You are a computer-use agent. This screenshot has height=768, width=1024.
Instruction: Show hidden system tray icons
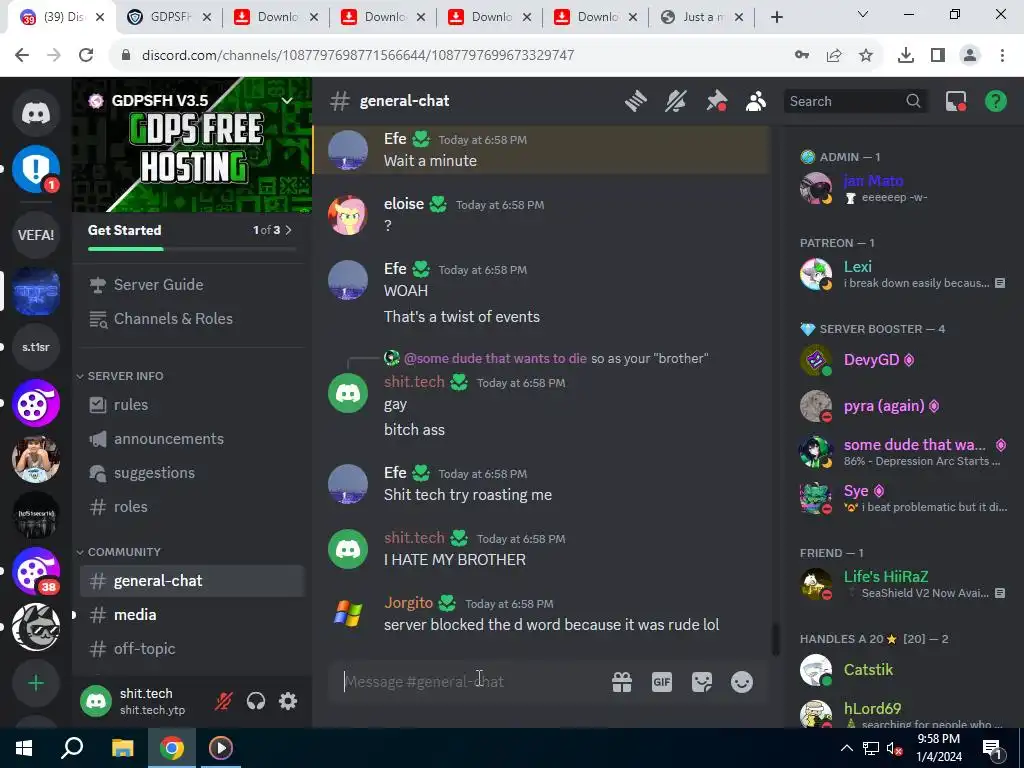[846, 748]
